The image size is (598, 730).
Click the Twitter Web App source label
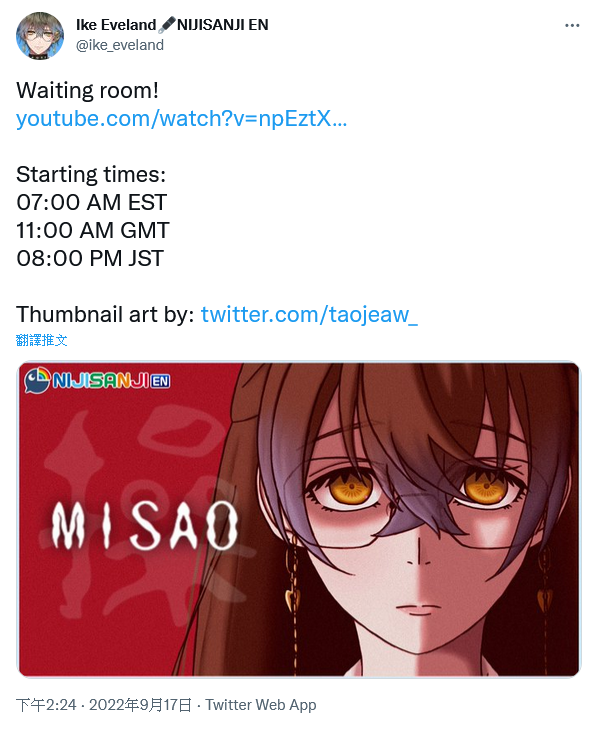(261, 705)
